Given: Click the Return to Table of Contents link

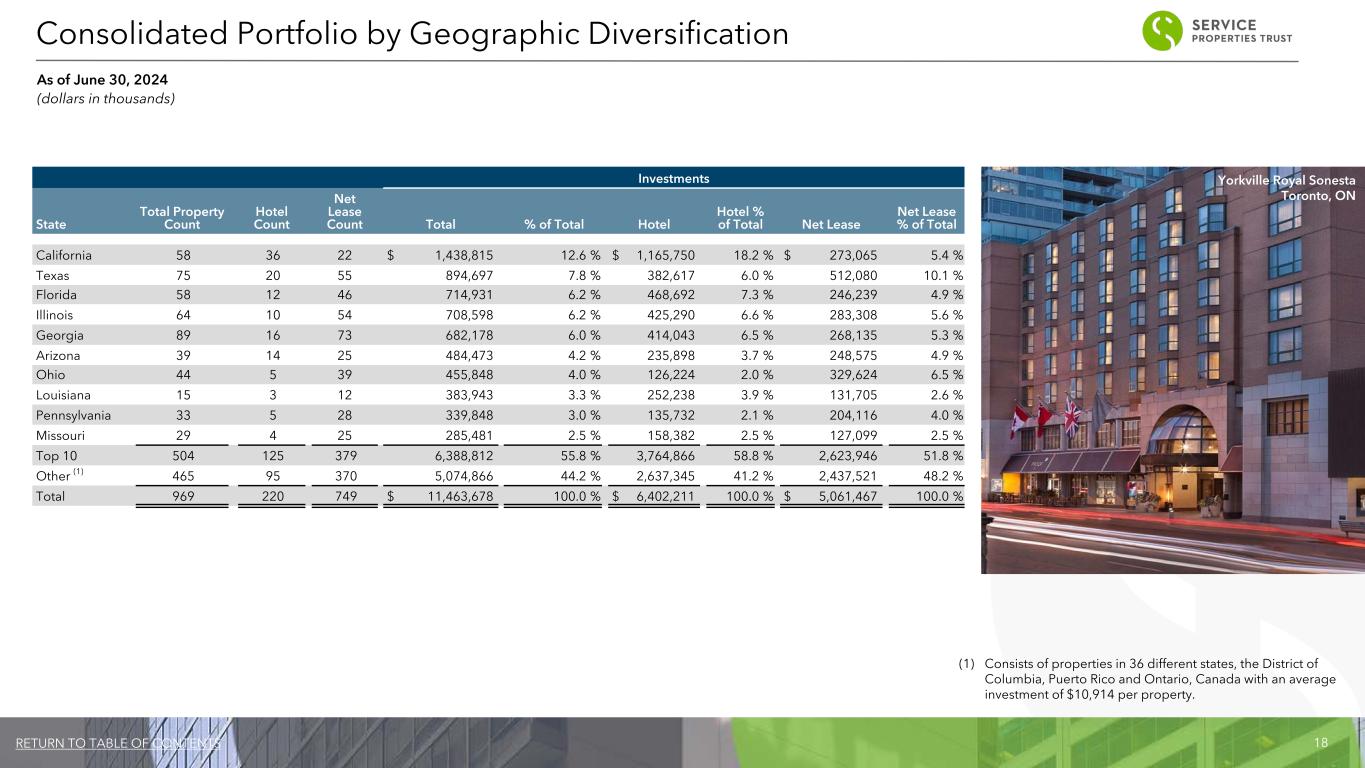Looking at the screenshot, I should pyautogui.click(x=119, y=744).
